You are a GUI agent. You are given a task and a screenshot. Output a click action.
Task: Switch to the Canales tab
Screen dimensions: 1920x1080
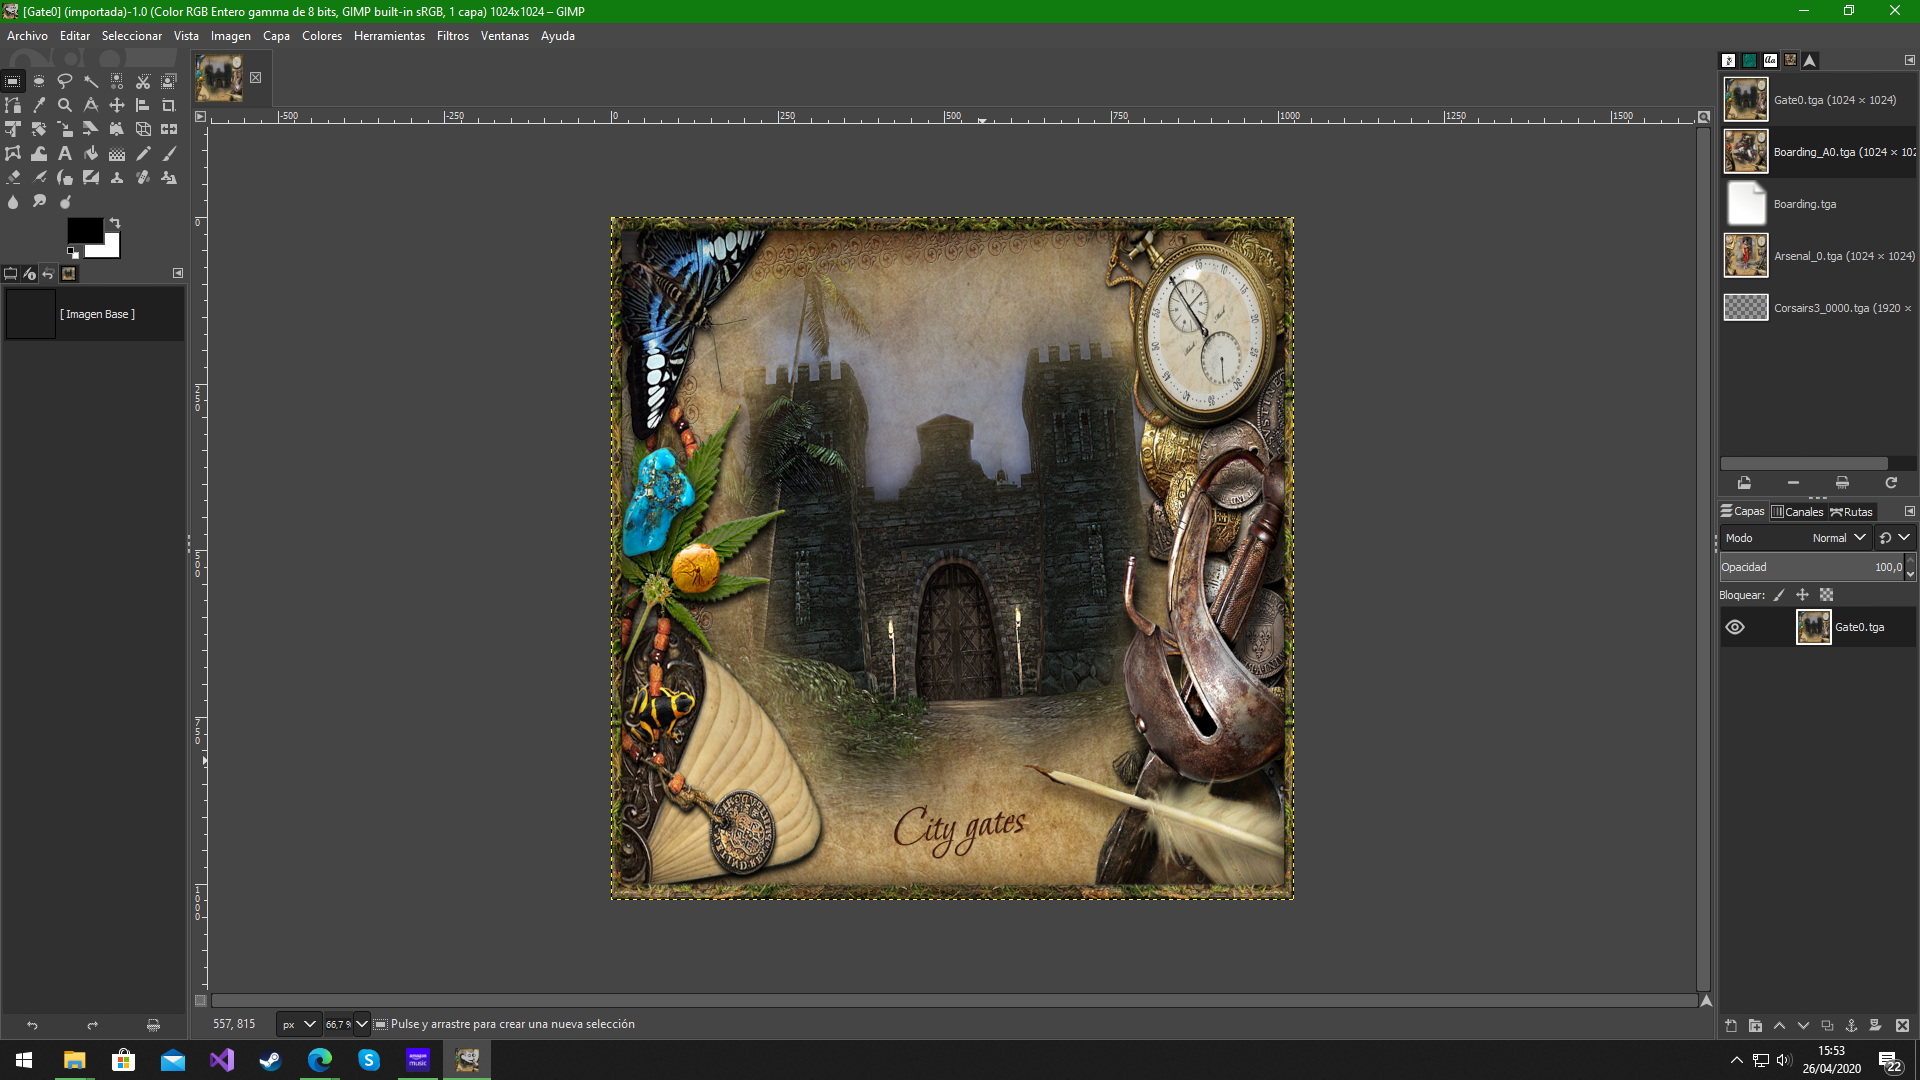click(1797, 512)
